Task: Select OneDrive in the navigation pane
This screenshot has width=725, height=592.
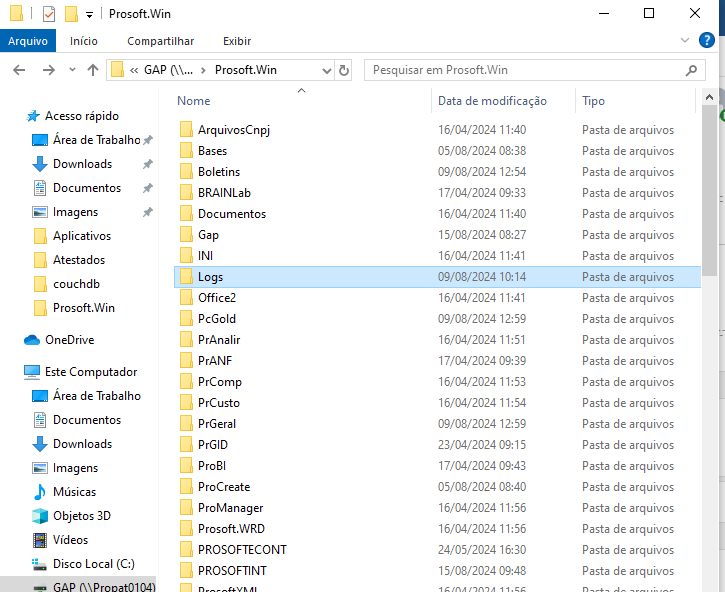Action: point(69,340)
